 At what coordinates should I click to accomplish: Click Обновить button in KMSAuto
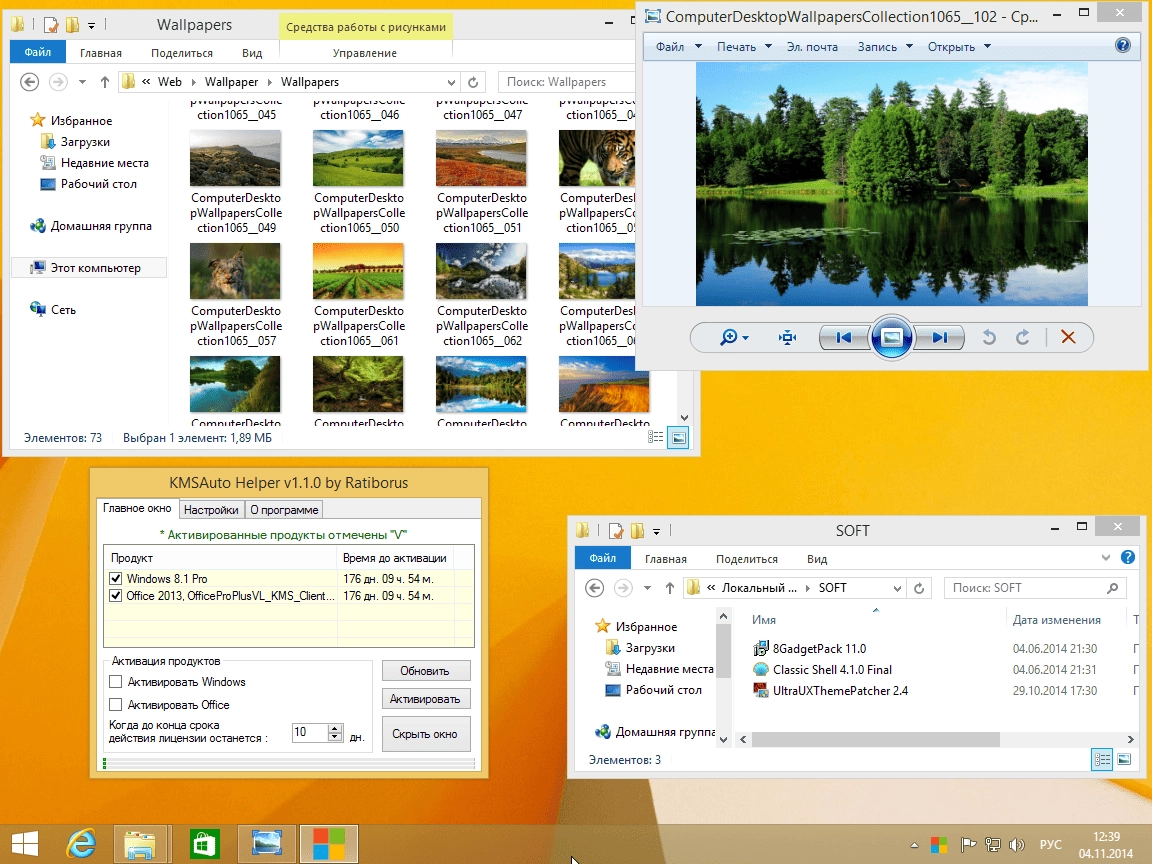(x=425, y=670)
